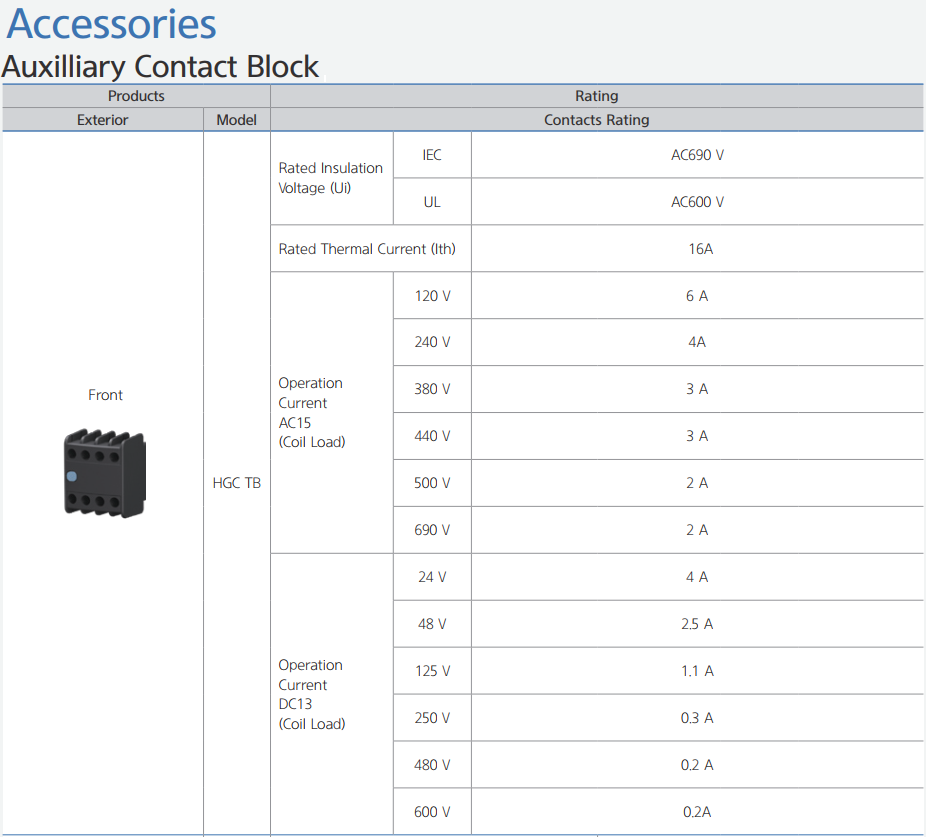Click the 'Model' sub-header
The height and width of the screenshot is (840, 926).
[x=236, y=120]
